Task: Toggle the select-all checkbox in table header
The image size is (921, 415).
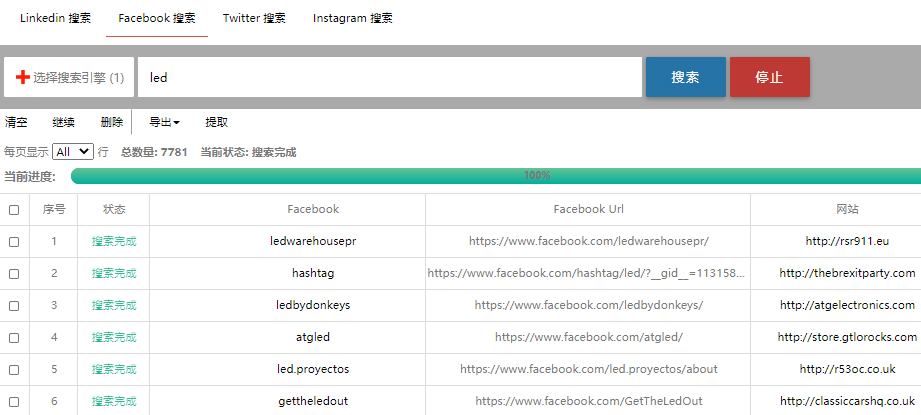Action: (x=14, y=210)
